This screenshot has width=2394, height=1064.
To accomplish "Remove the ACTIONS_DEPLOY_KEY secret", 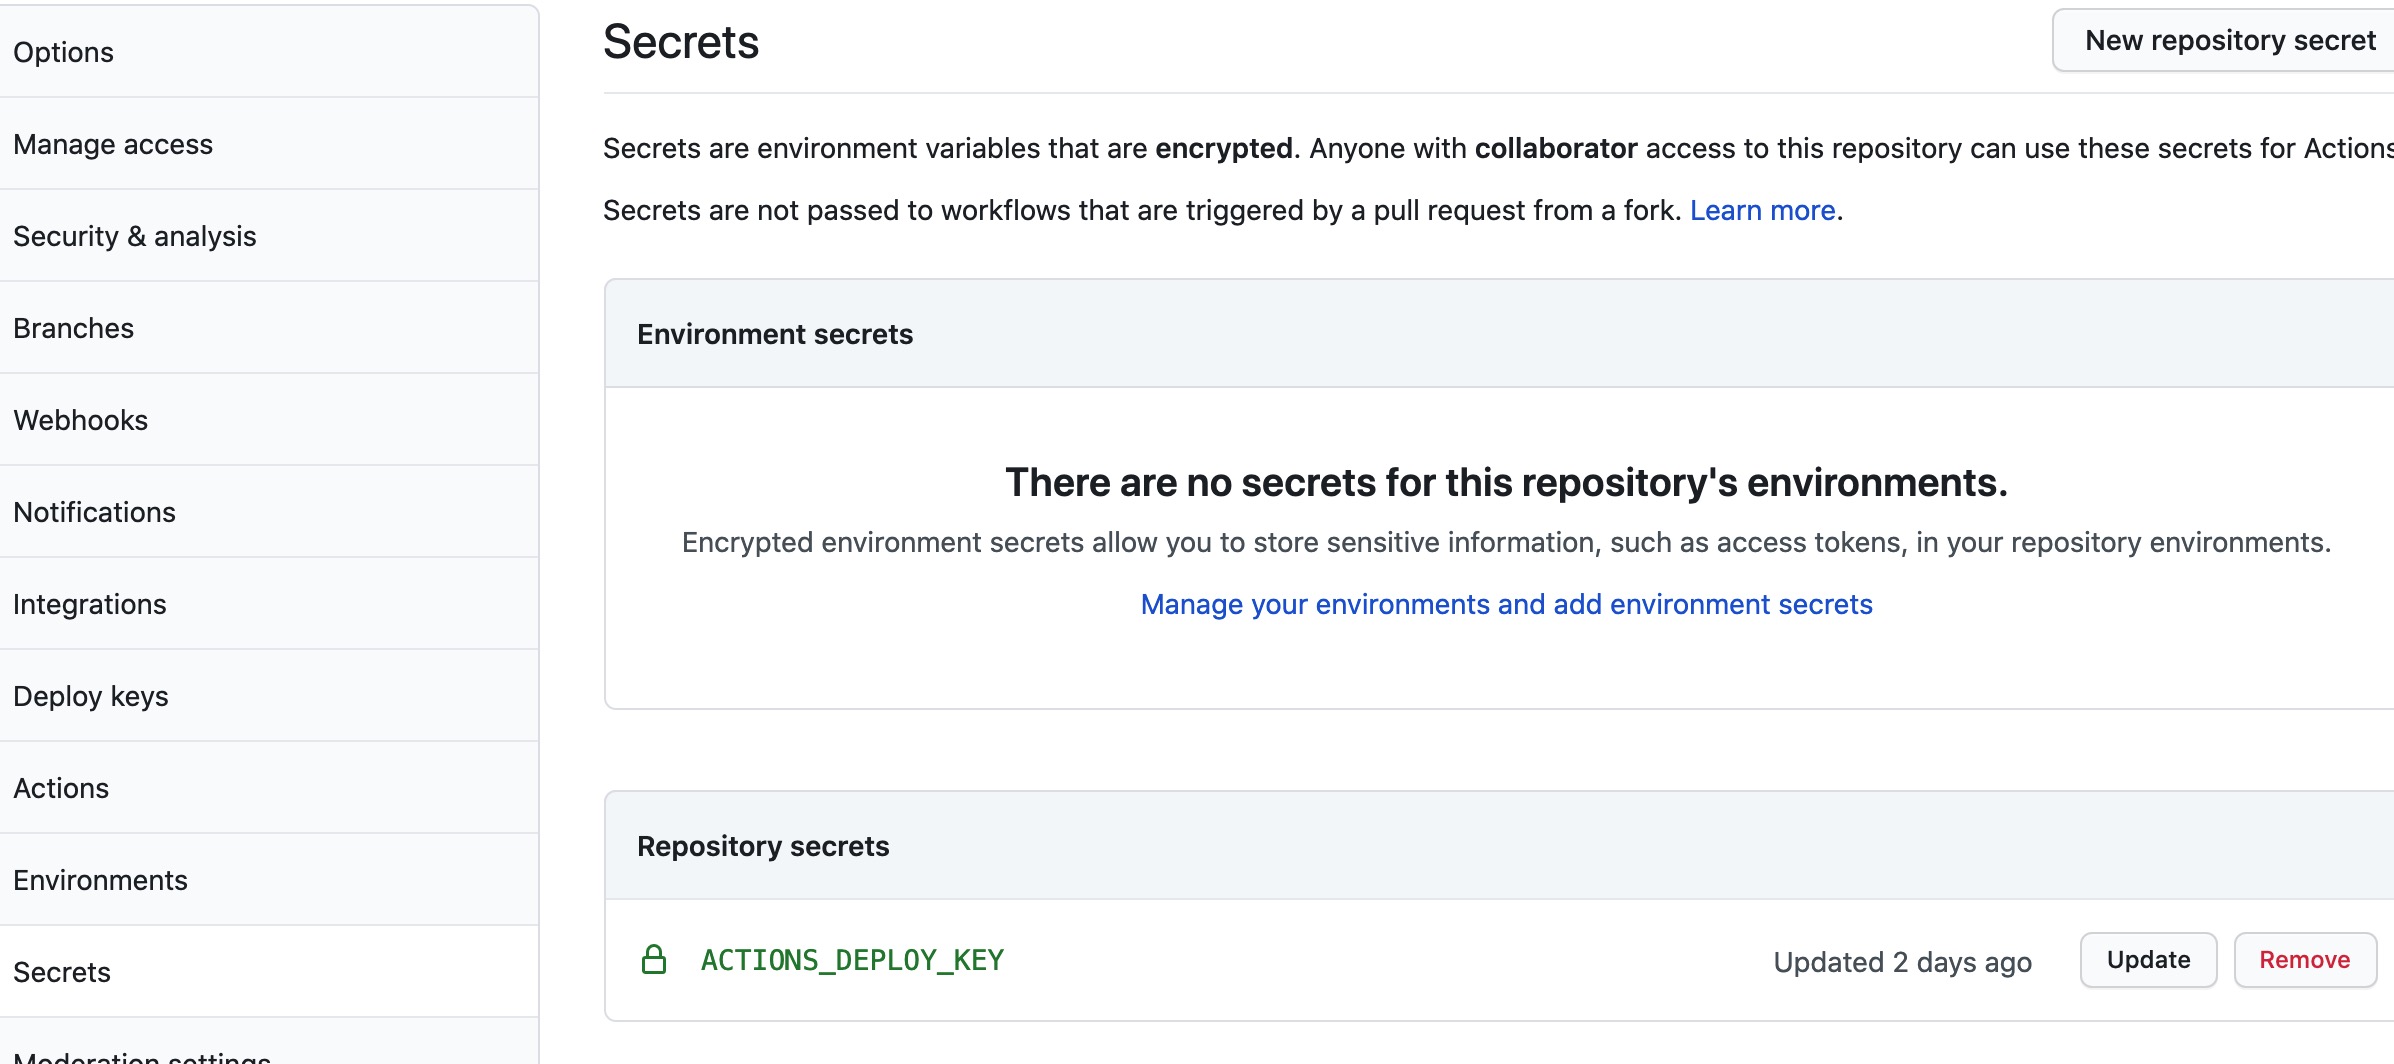I will tap(2304, 960).
